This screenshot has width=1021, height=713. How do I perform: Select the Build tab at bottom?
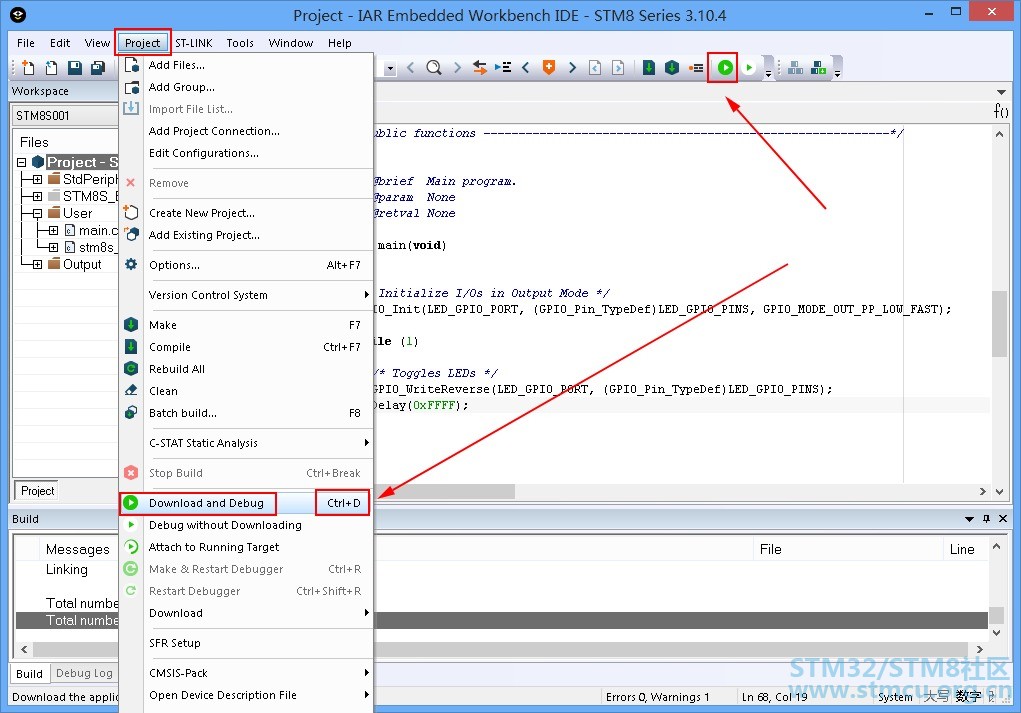(29, 673)
